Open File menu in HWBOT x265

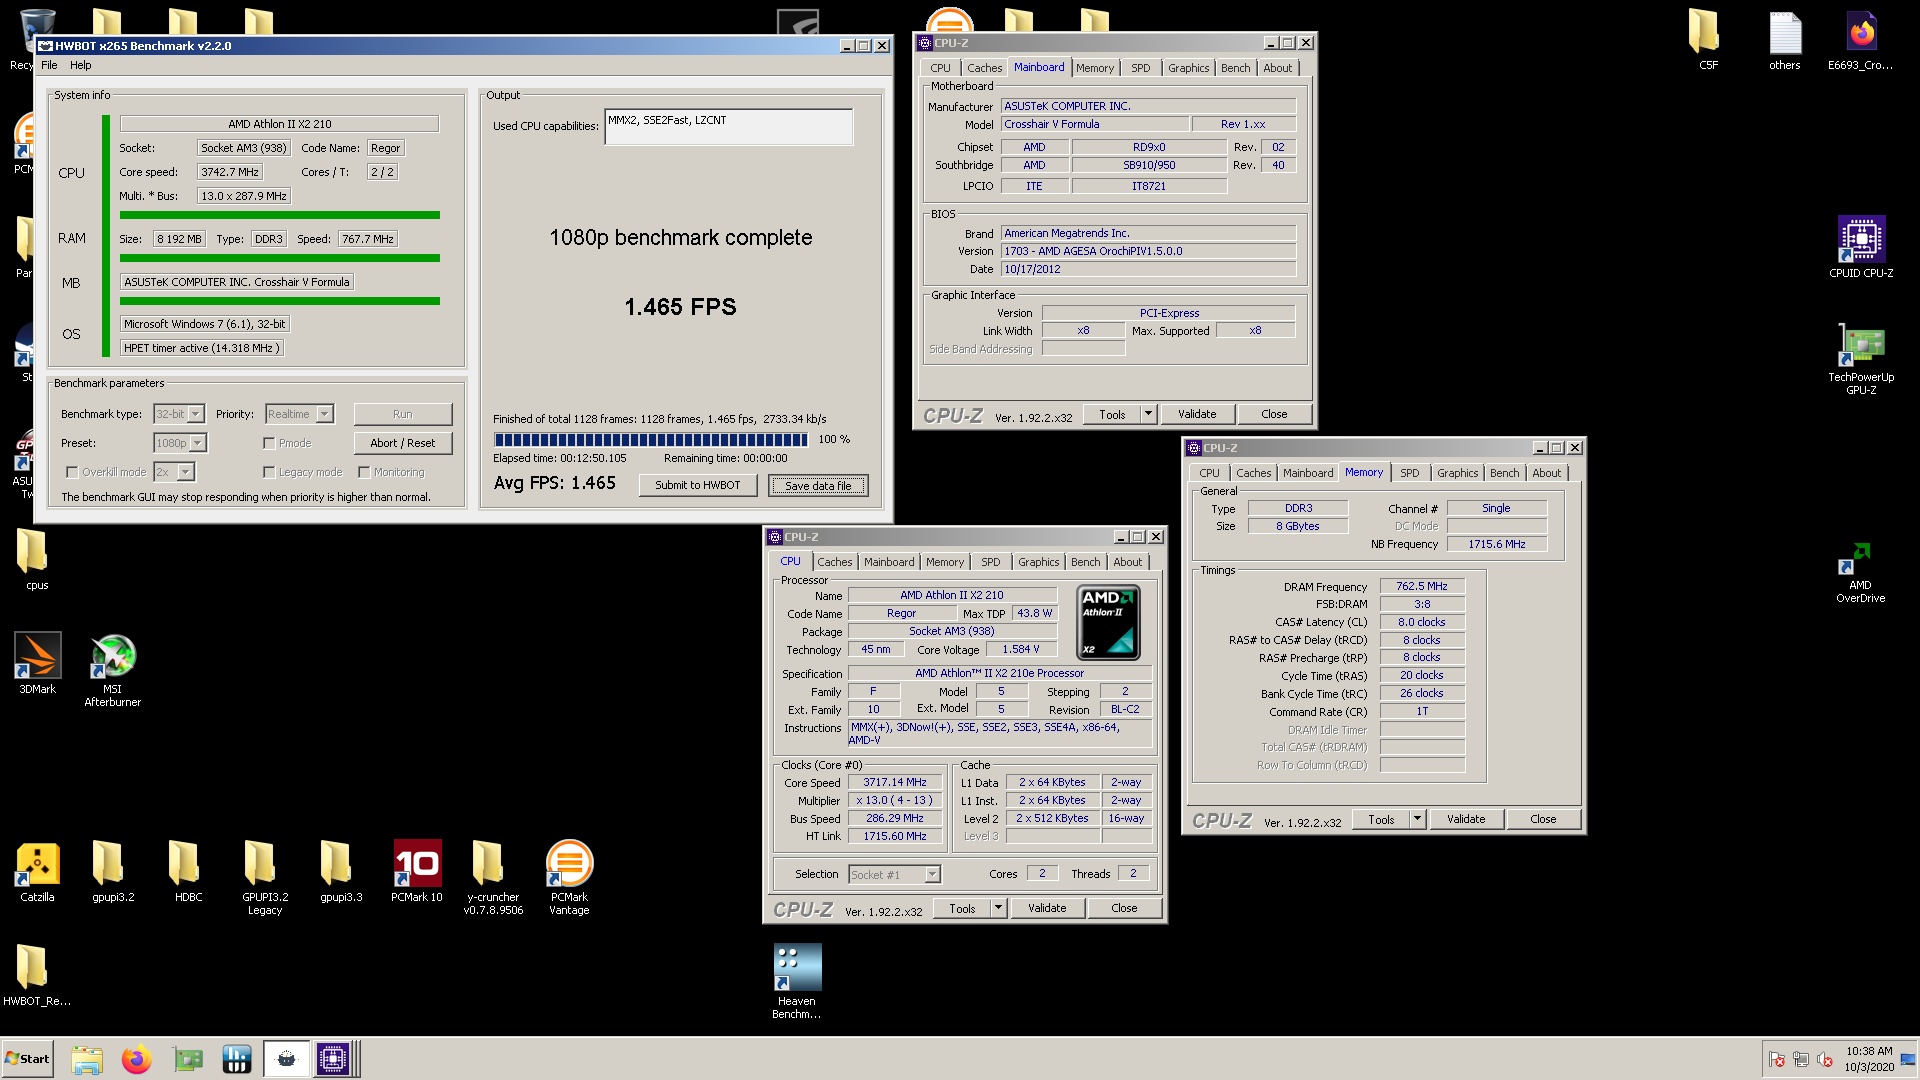49,65
